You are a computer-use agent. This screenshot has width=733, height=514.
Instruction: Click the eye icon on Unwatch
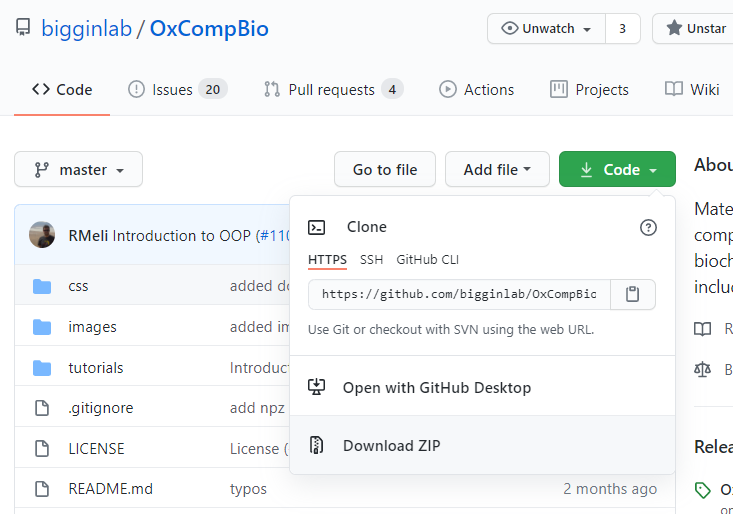(x=510, y=29)
